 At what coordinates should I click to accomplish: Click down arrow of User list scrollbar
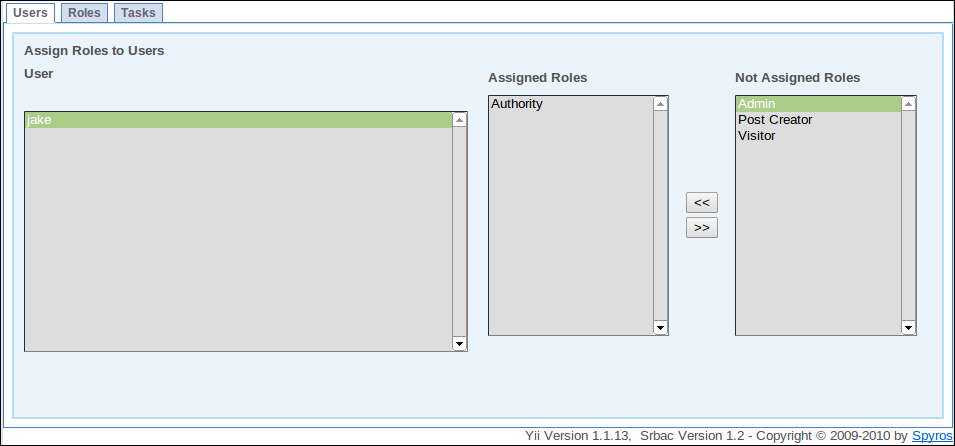(x=459, y=344)
